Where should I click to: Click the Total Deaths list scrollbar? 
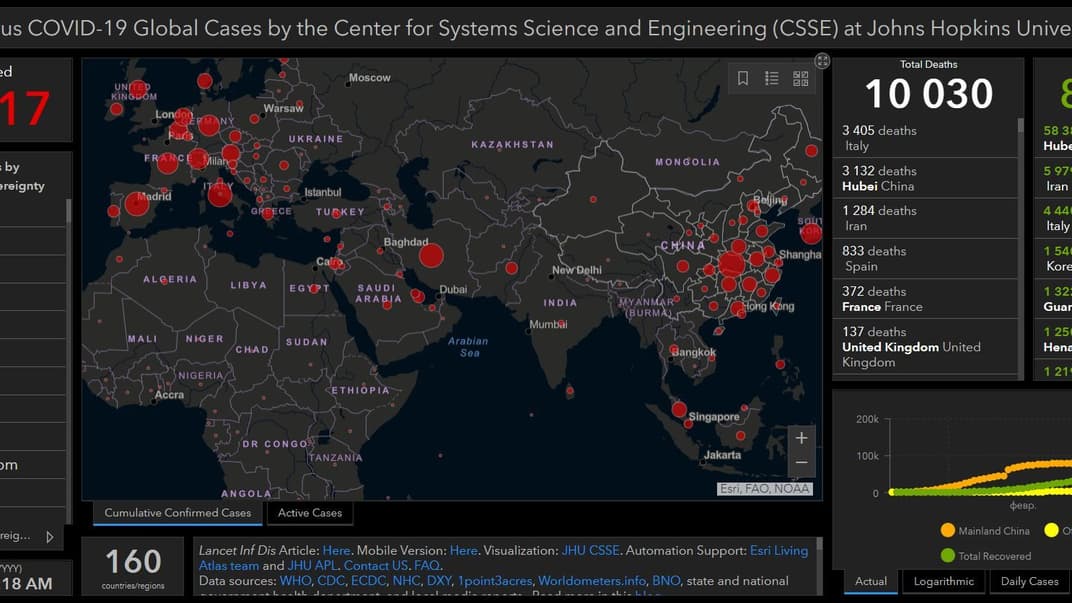point(1021,200)
